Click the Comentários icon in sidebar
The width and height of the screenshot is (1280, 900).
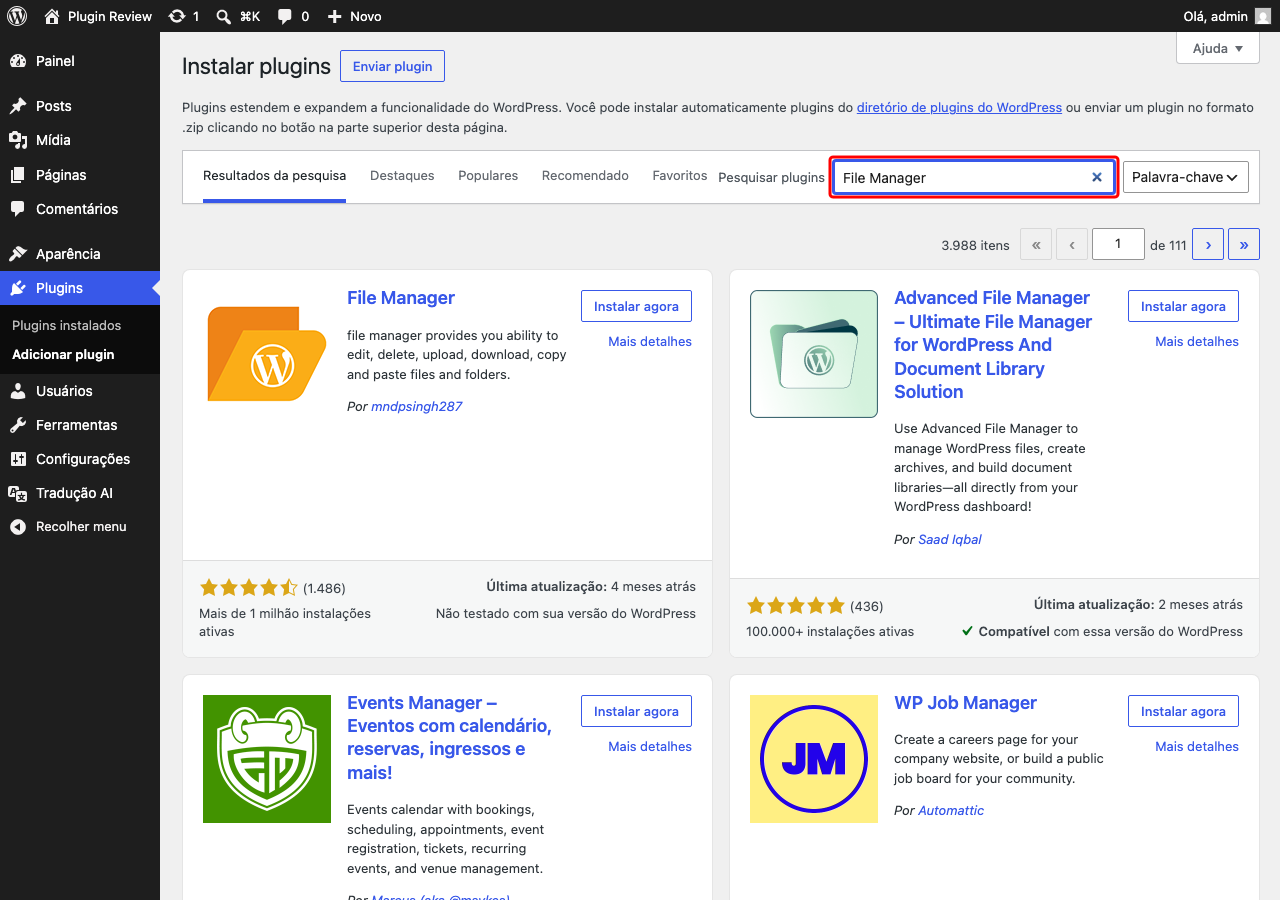tap(18, 209)
